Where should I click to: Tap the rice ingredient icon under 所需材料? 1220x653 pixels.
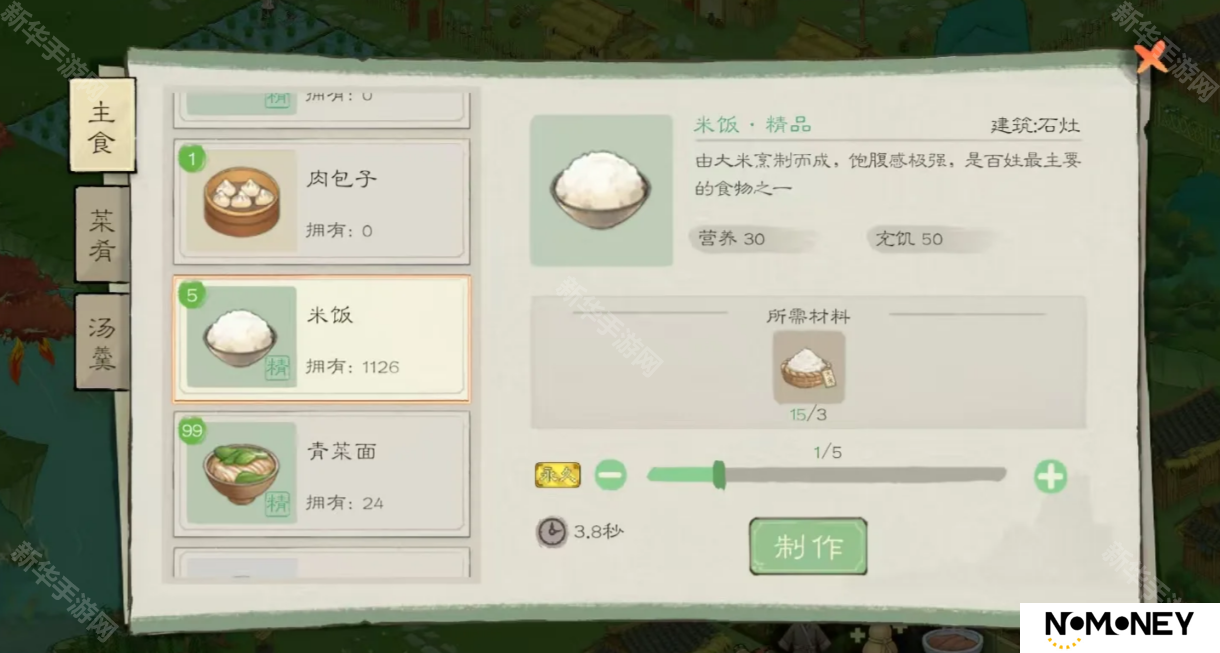pyautogui.click(x=809, y=367)
